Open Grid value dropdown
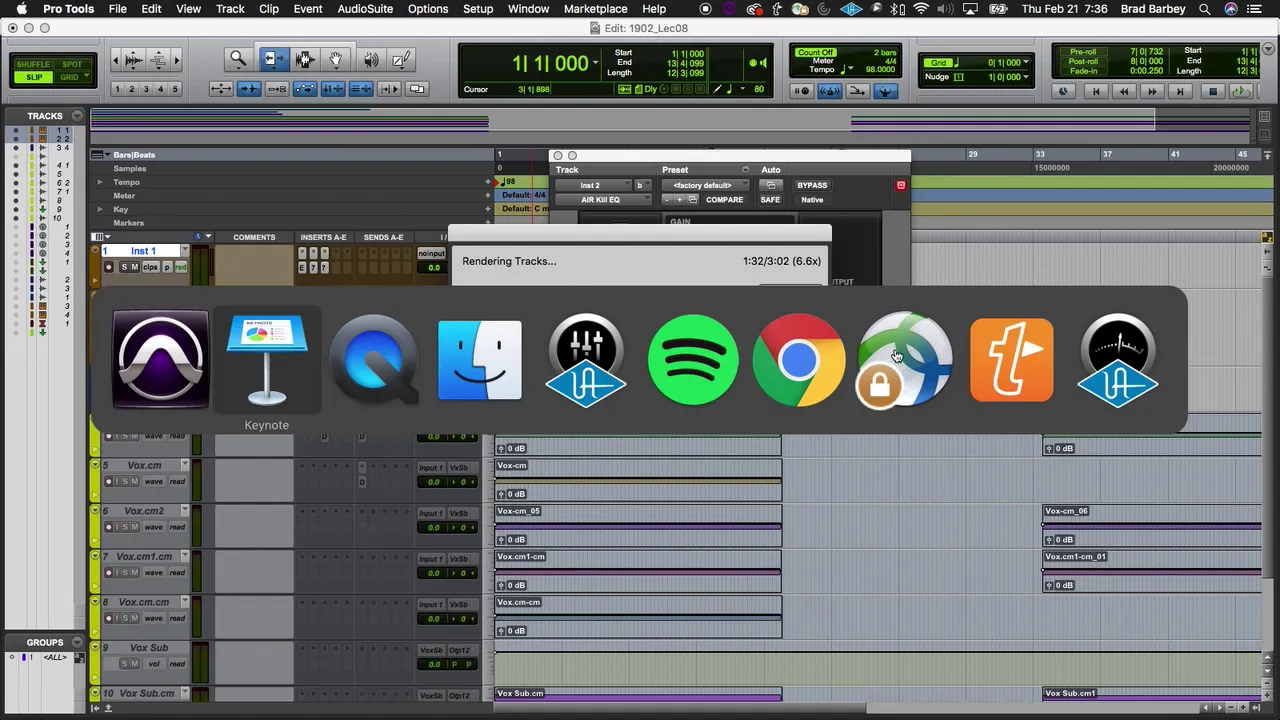The height and width of the screenshot is (720, 1280). 1026,62
